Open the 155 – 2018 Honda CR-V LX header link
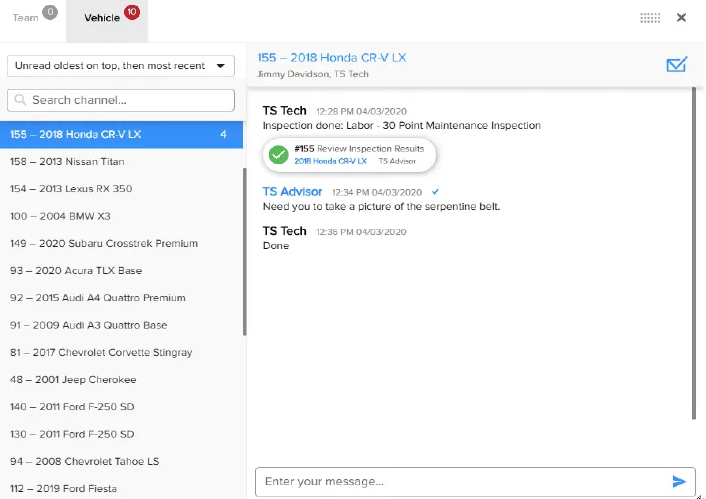The height and width of the screenshot is (499, 706). [332, 57]
